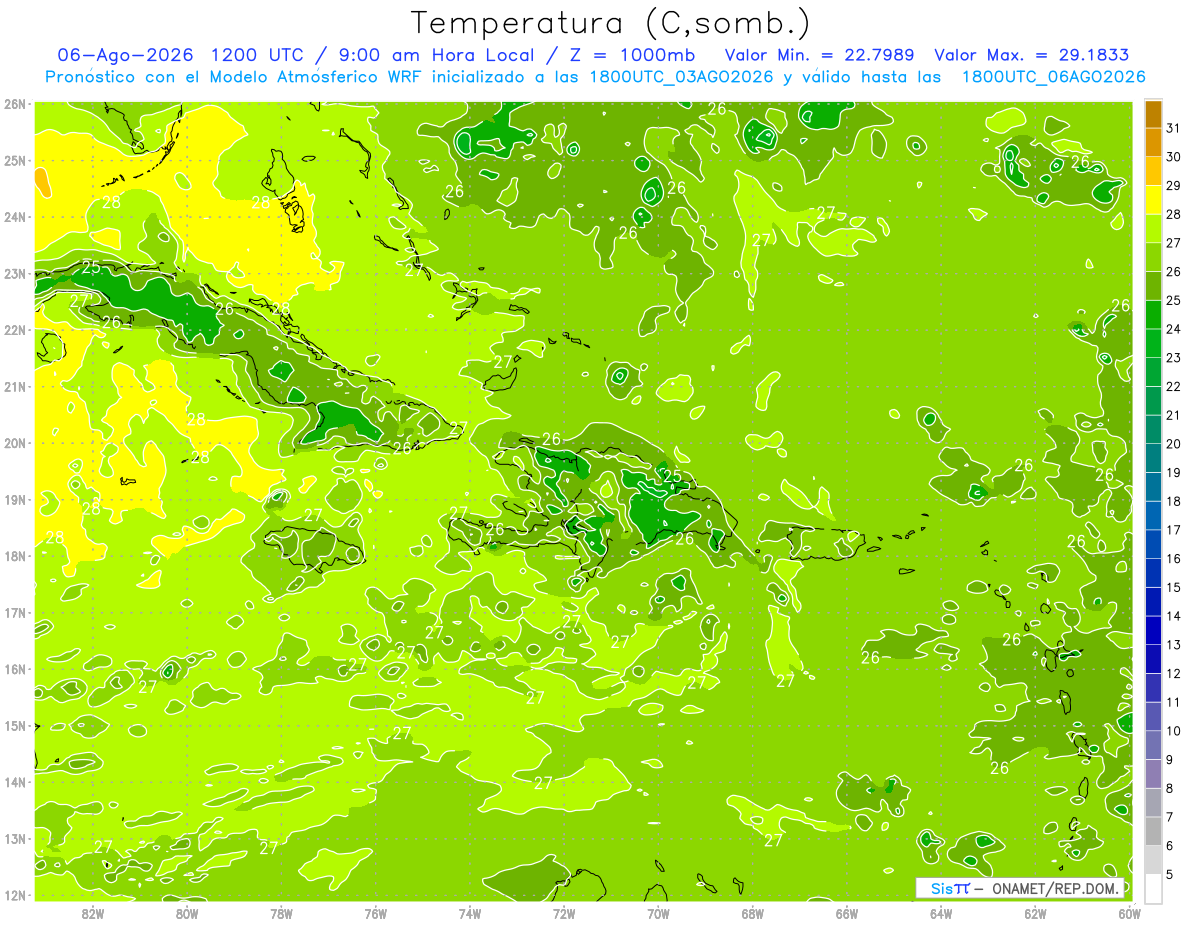Click the latitude axis label 14N
Image resolution: width=1200 pixels, height=927 pixels.
(15, 782)
